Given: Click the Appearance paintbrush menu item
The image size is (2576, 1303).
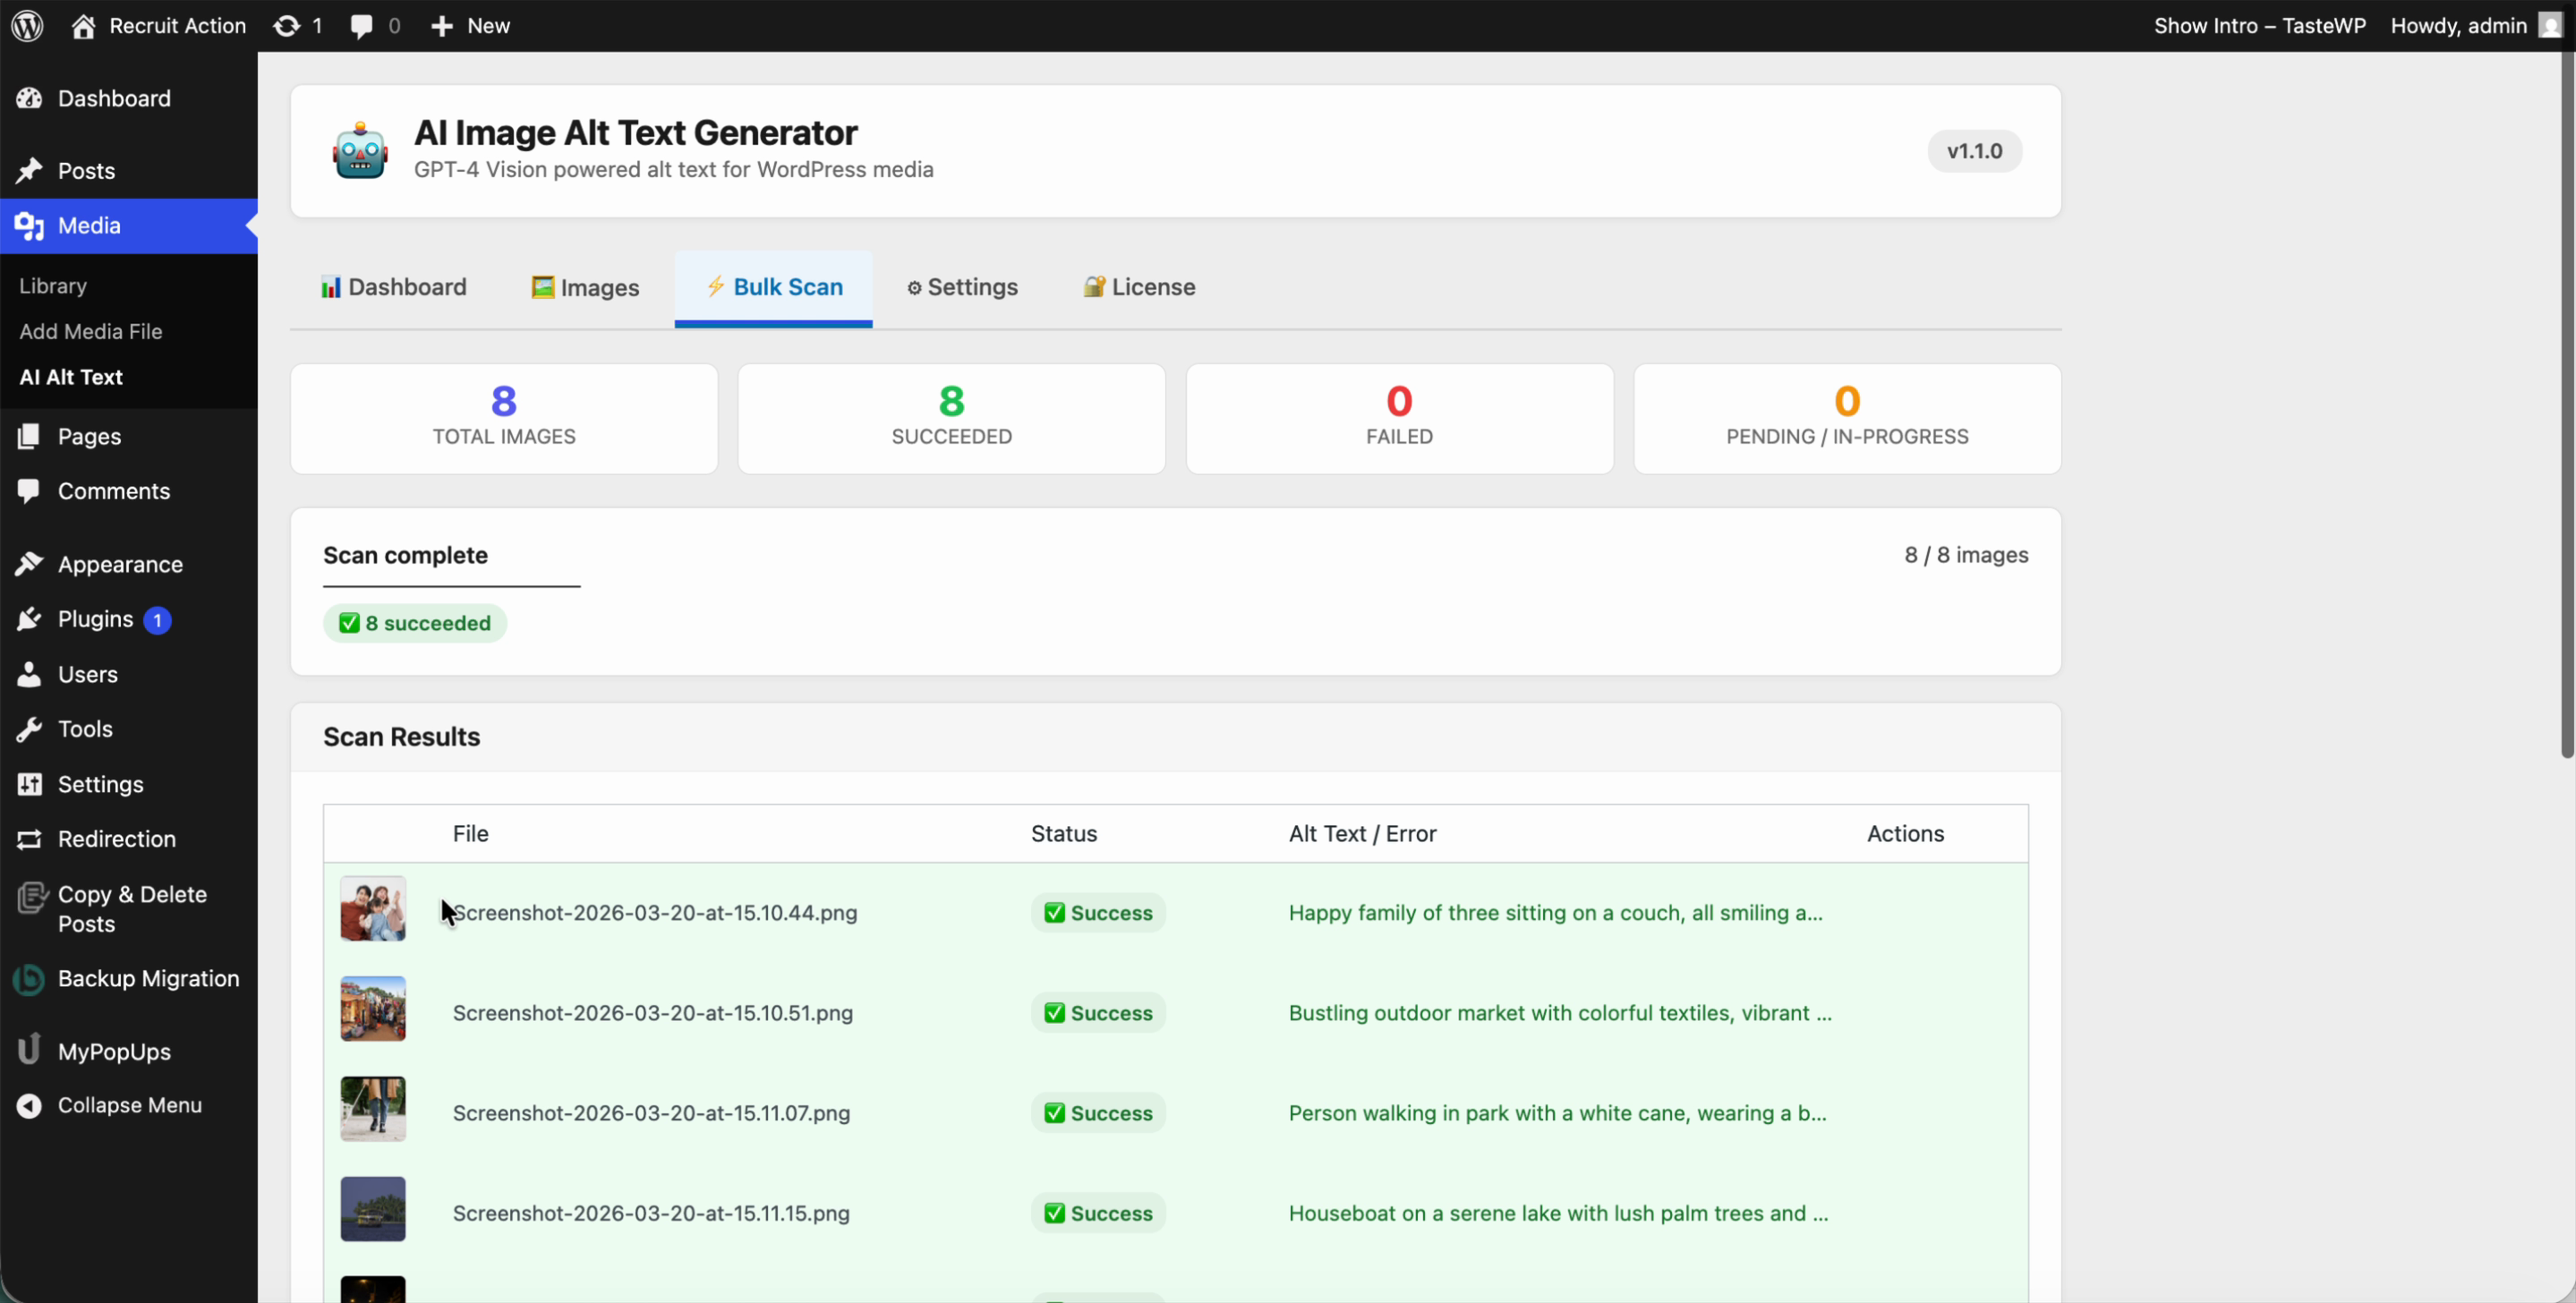Looking at the screenshot, I should tap(120, 565).
